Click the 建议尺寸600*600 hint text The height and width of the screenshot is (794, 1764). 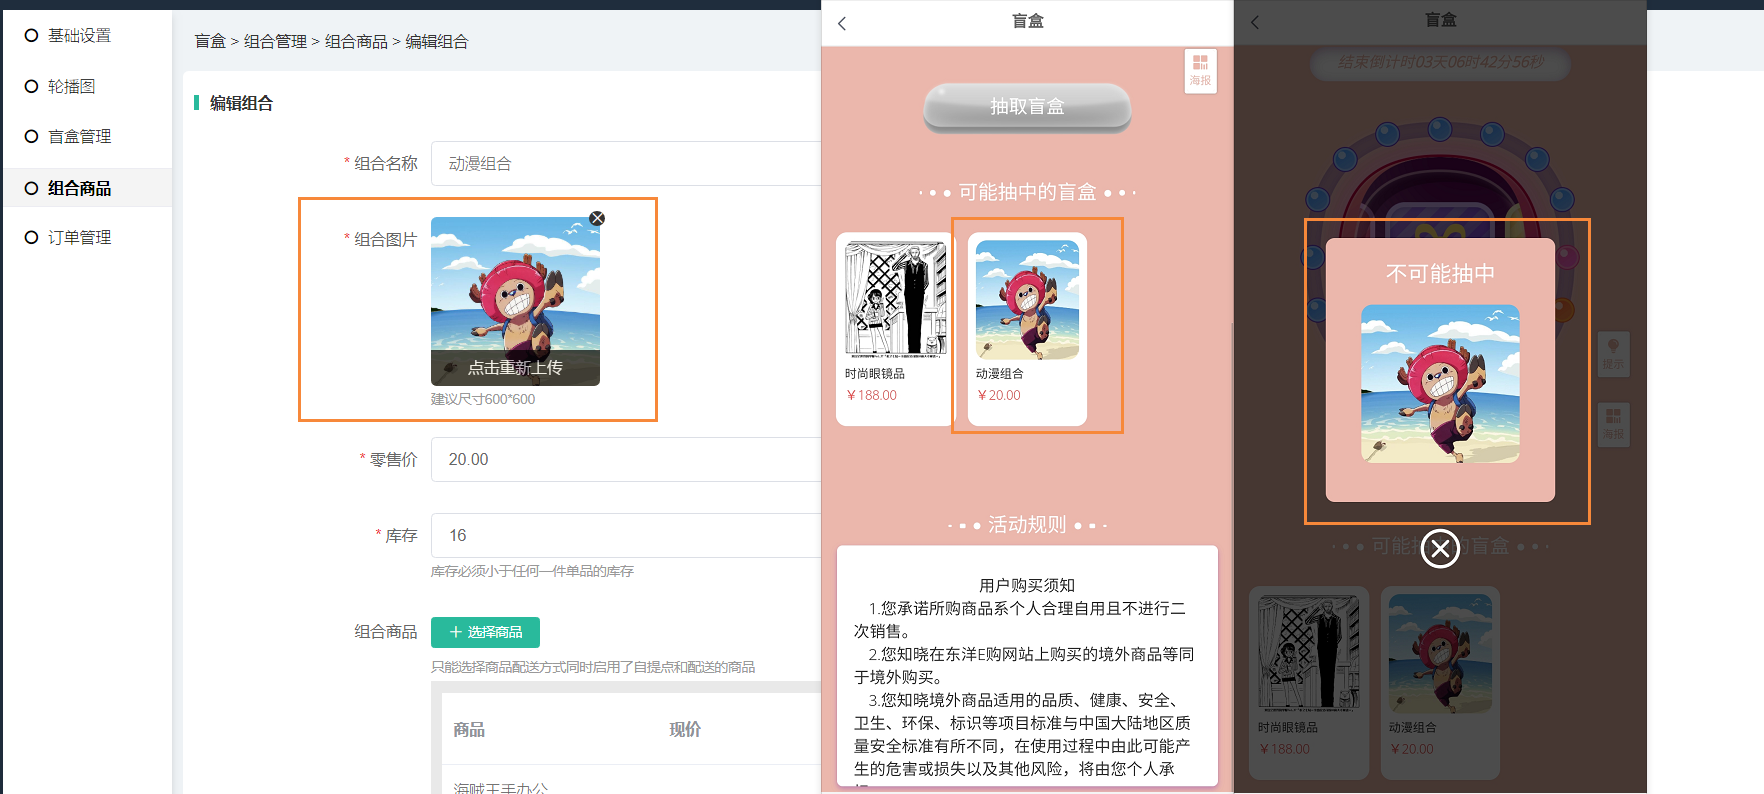(x=483, y=400)
